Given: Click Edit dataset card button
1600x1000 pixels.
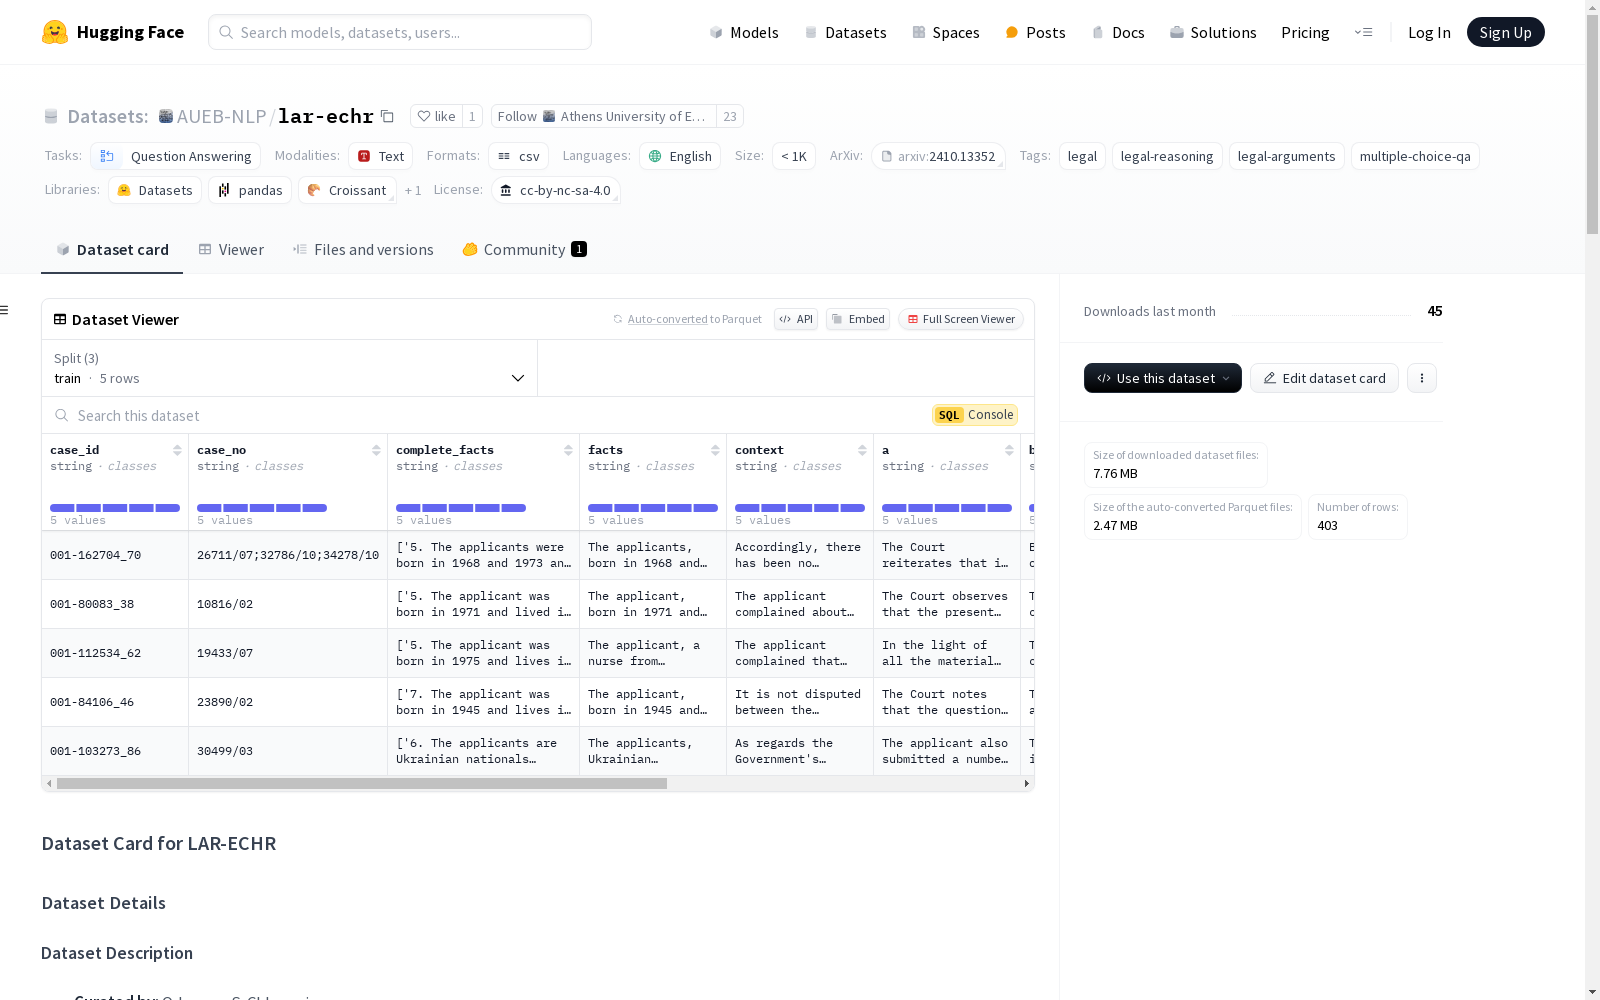Looking at the screenshot, I should 1324,378.
